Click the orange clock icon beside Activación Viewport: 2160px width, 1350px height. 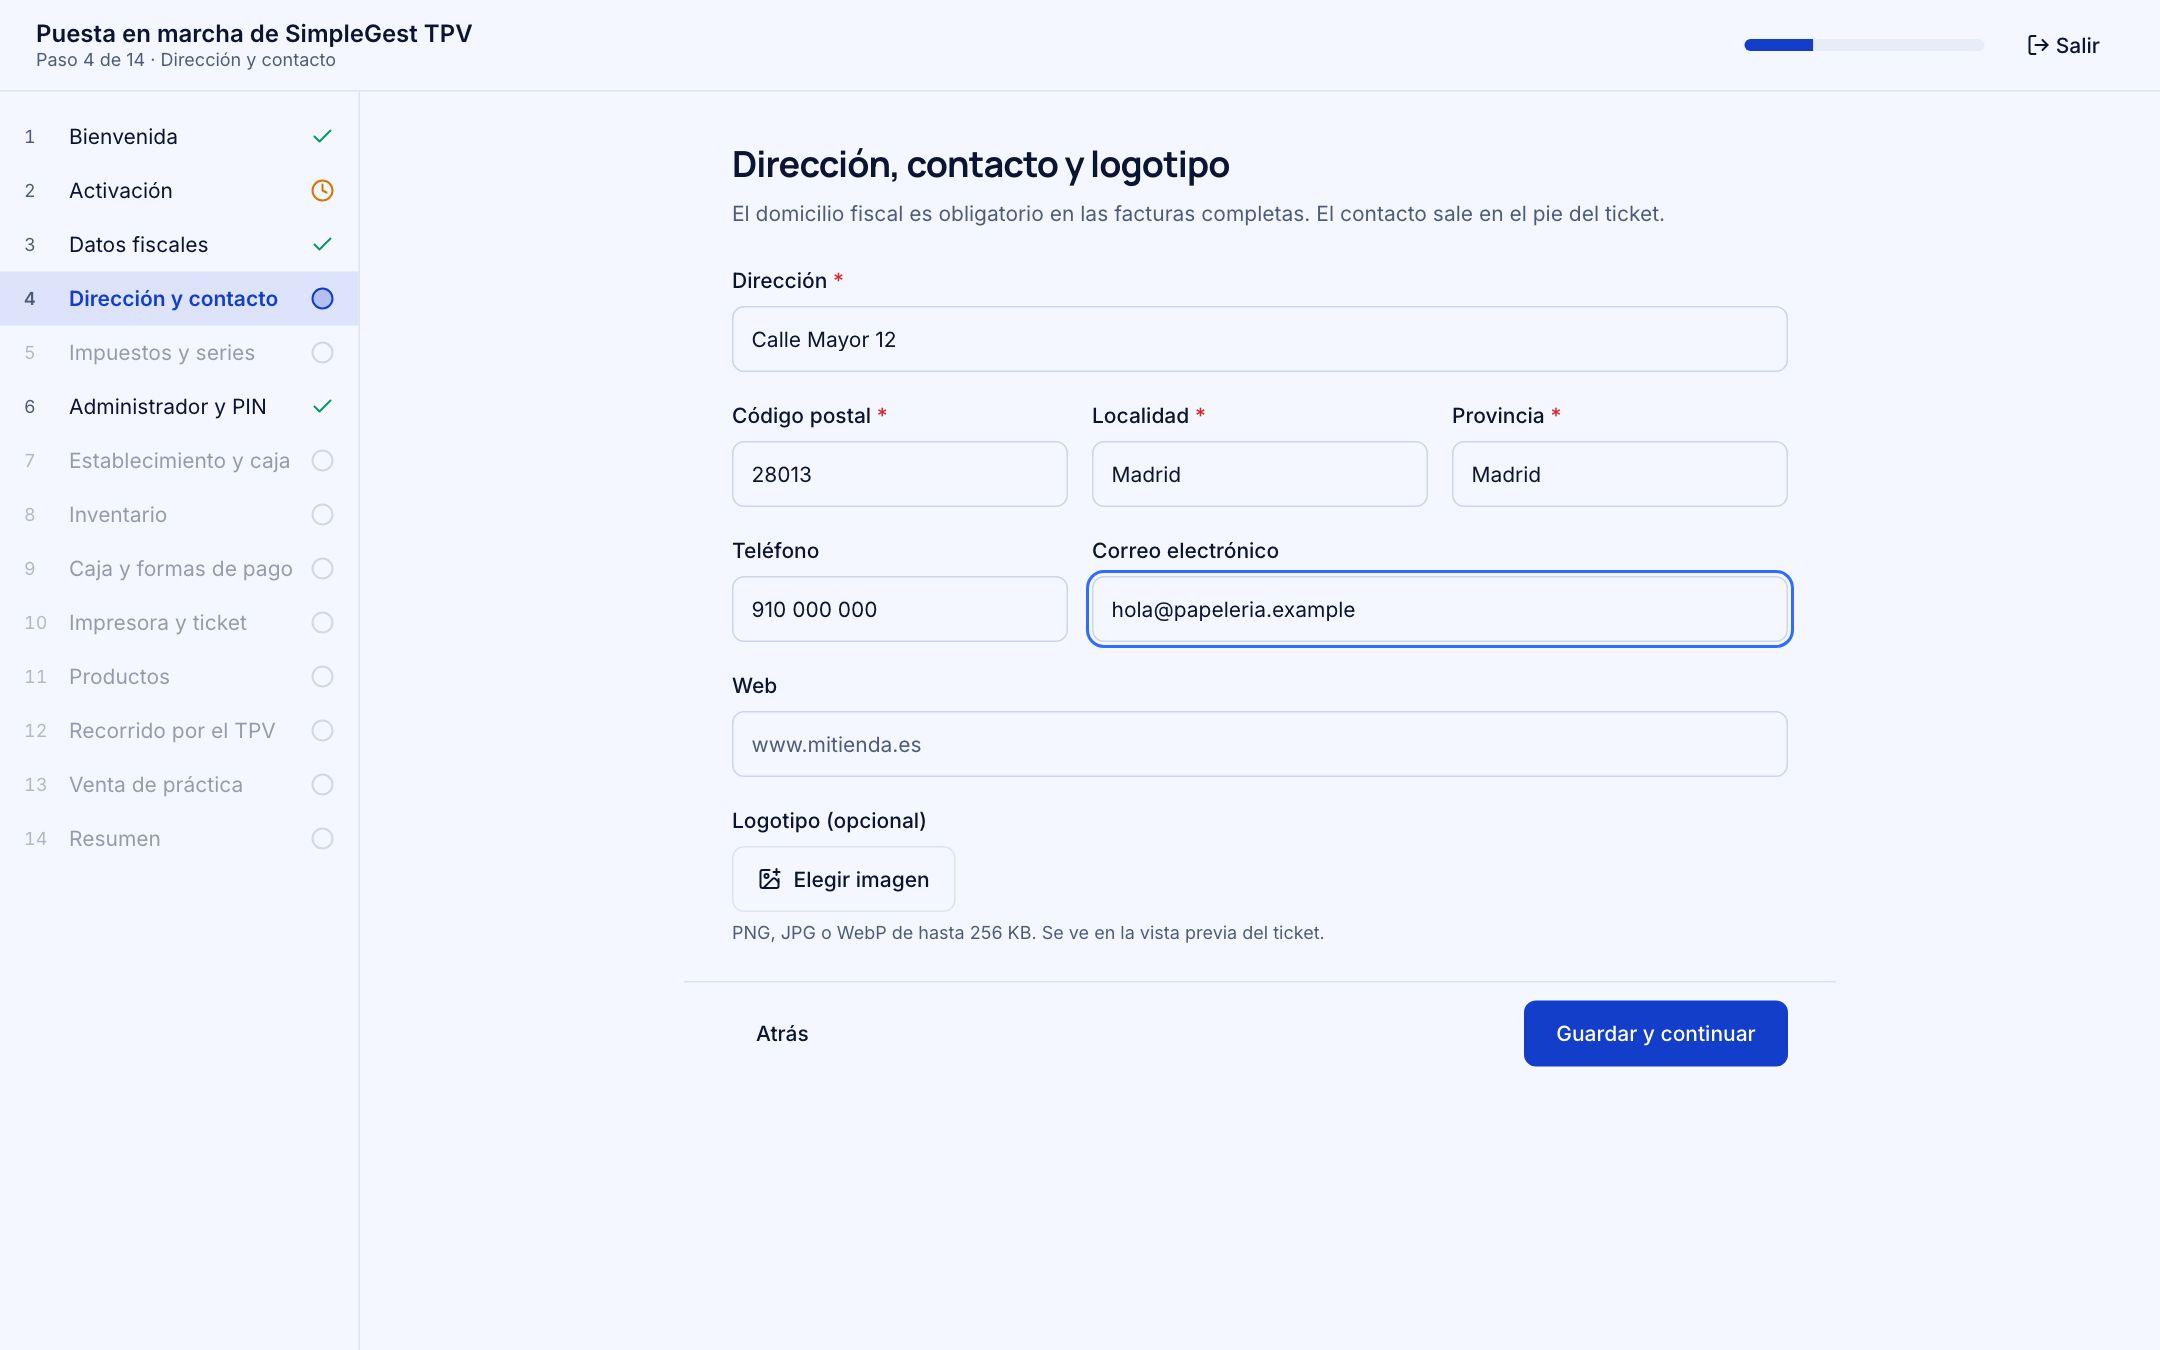[322, 190]
